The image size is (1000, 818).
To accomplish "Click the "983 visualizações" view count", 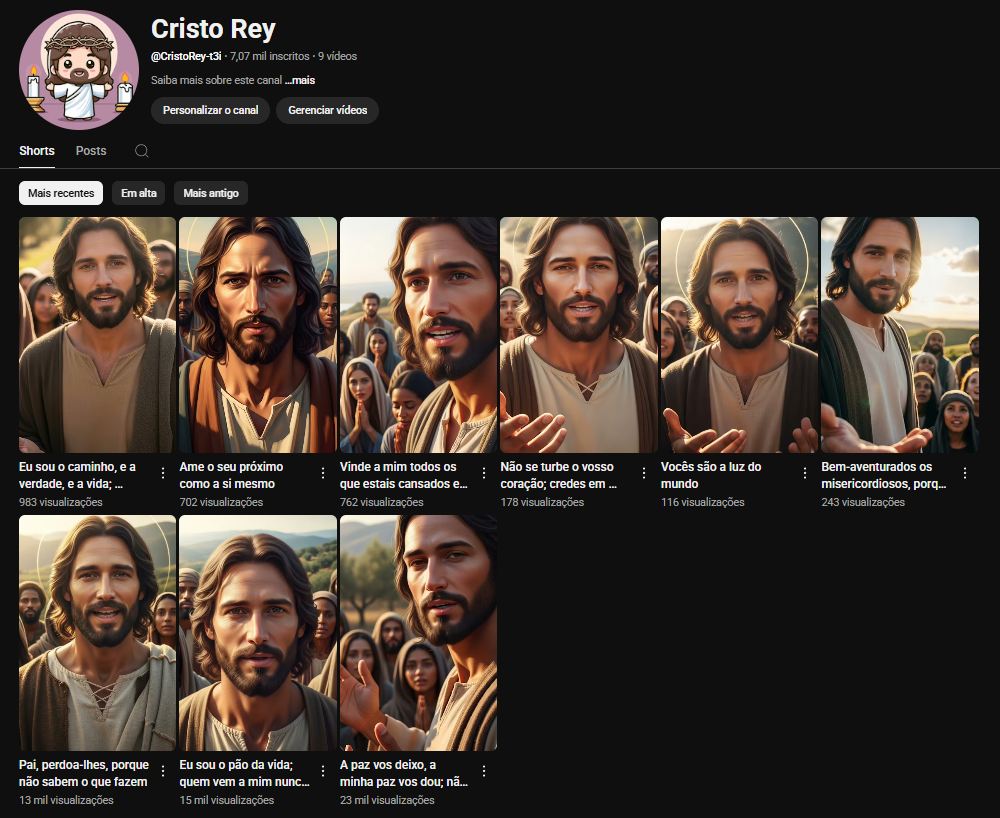I will (61, 502).
